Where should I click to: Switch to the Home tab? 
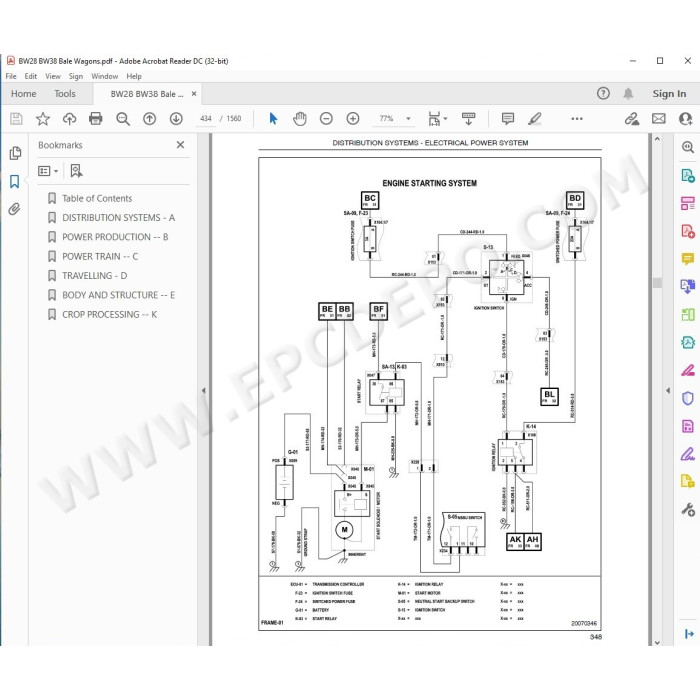[24, 94]
